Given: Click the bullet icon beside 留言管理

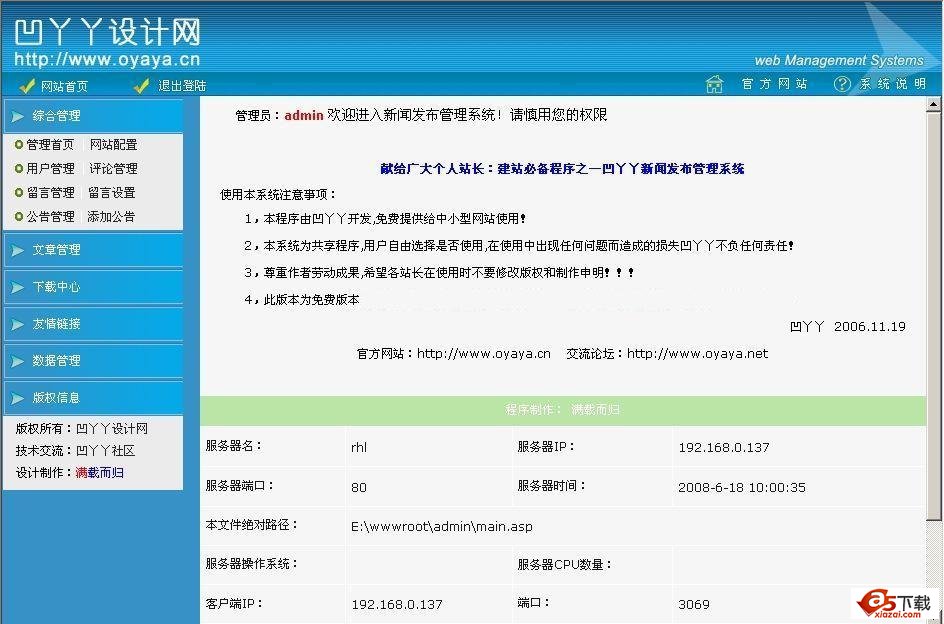Looking at the screenshot, I should (x=19, y=193).
